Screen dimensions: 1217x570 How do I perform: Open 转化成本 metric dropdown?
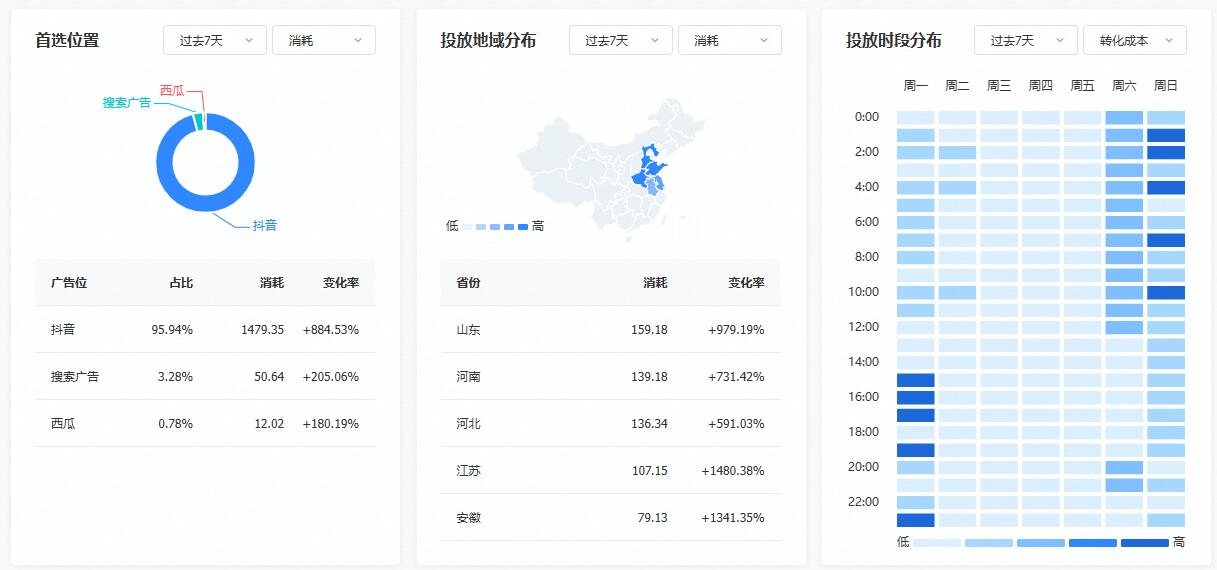1135,40
